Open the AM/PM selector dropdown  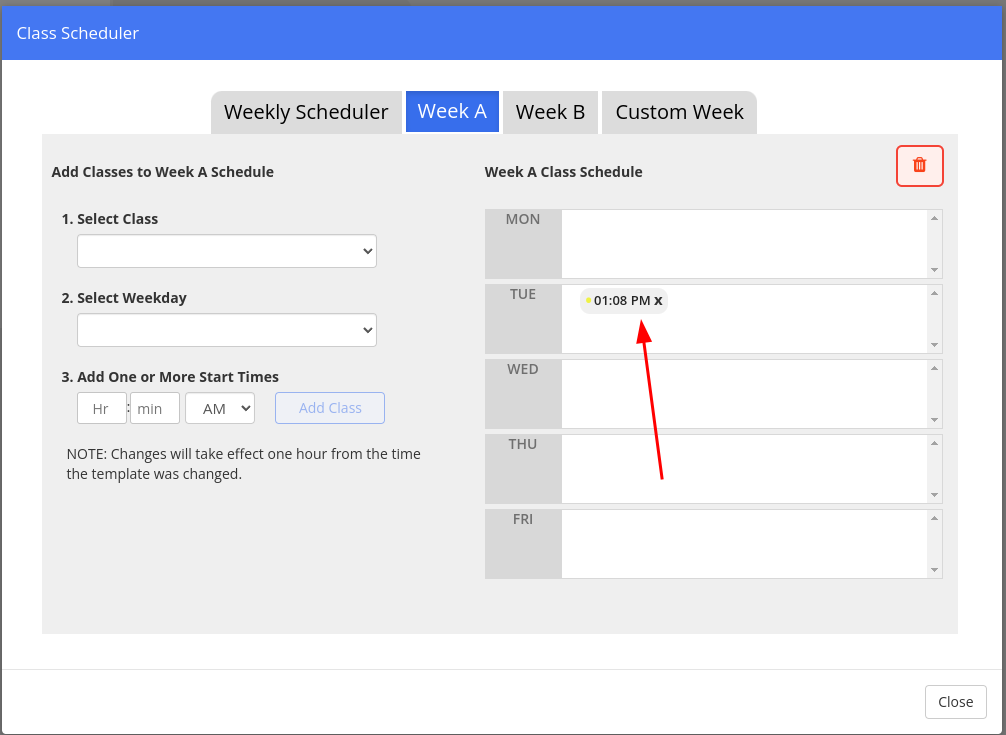[220, 409]
